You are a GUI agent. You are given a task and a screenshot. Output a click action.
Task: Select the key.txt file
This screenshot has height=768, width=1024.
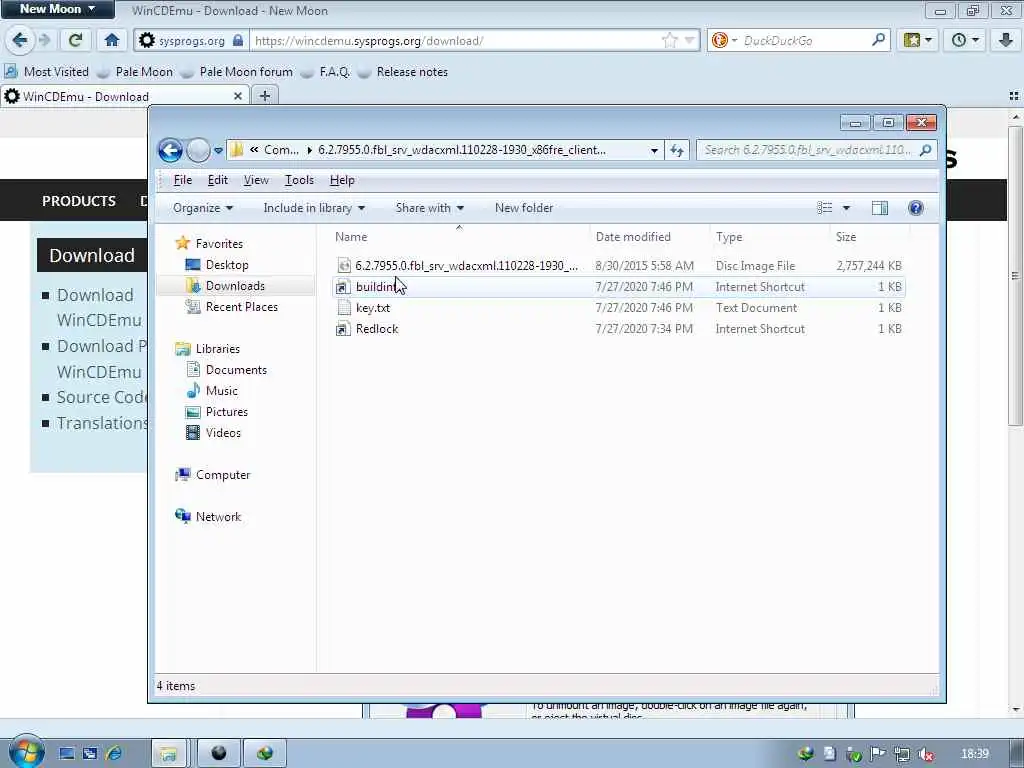tap(373, 308)
